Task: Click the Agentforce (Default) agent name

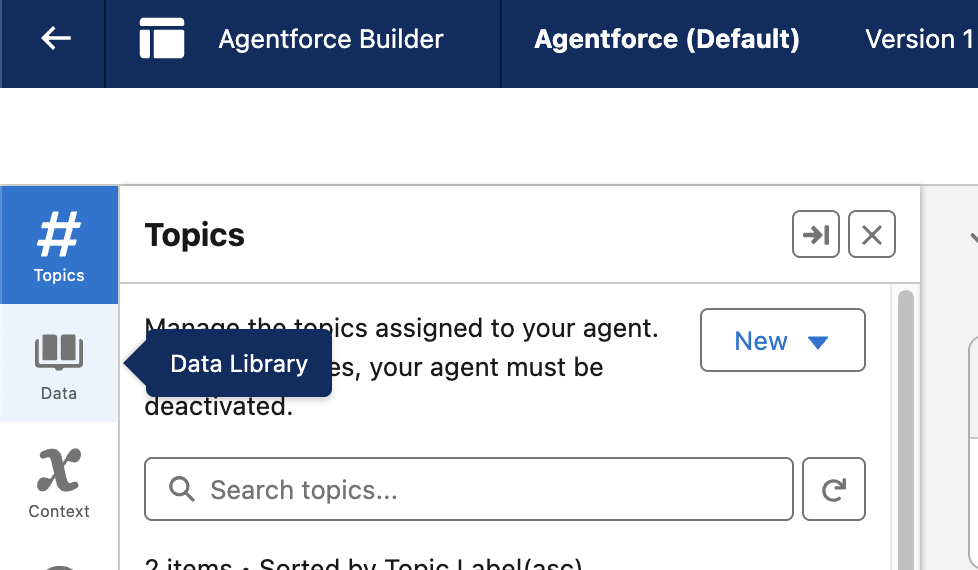Action: pyautogui.click(x=667, y=39)
